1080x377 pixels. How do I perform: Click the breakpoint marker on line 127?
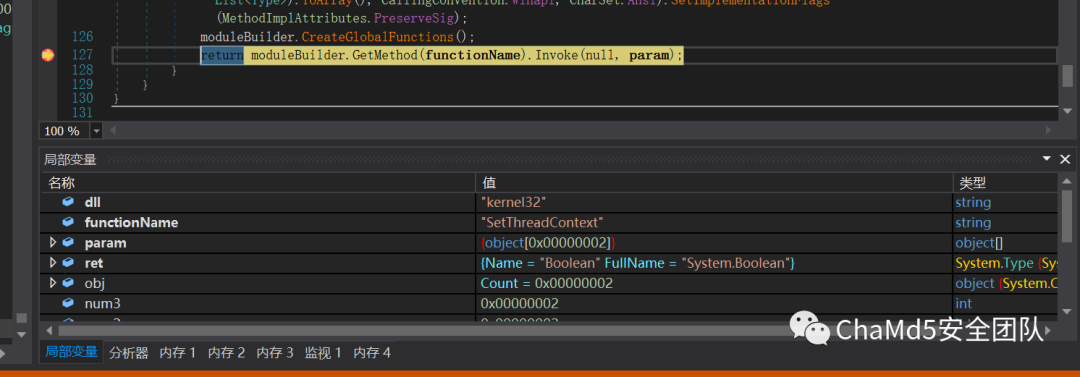click(47, 55)
